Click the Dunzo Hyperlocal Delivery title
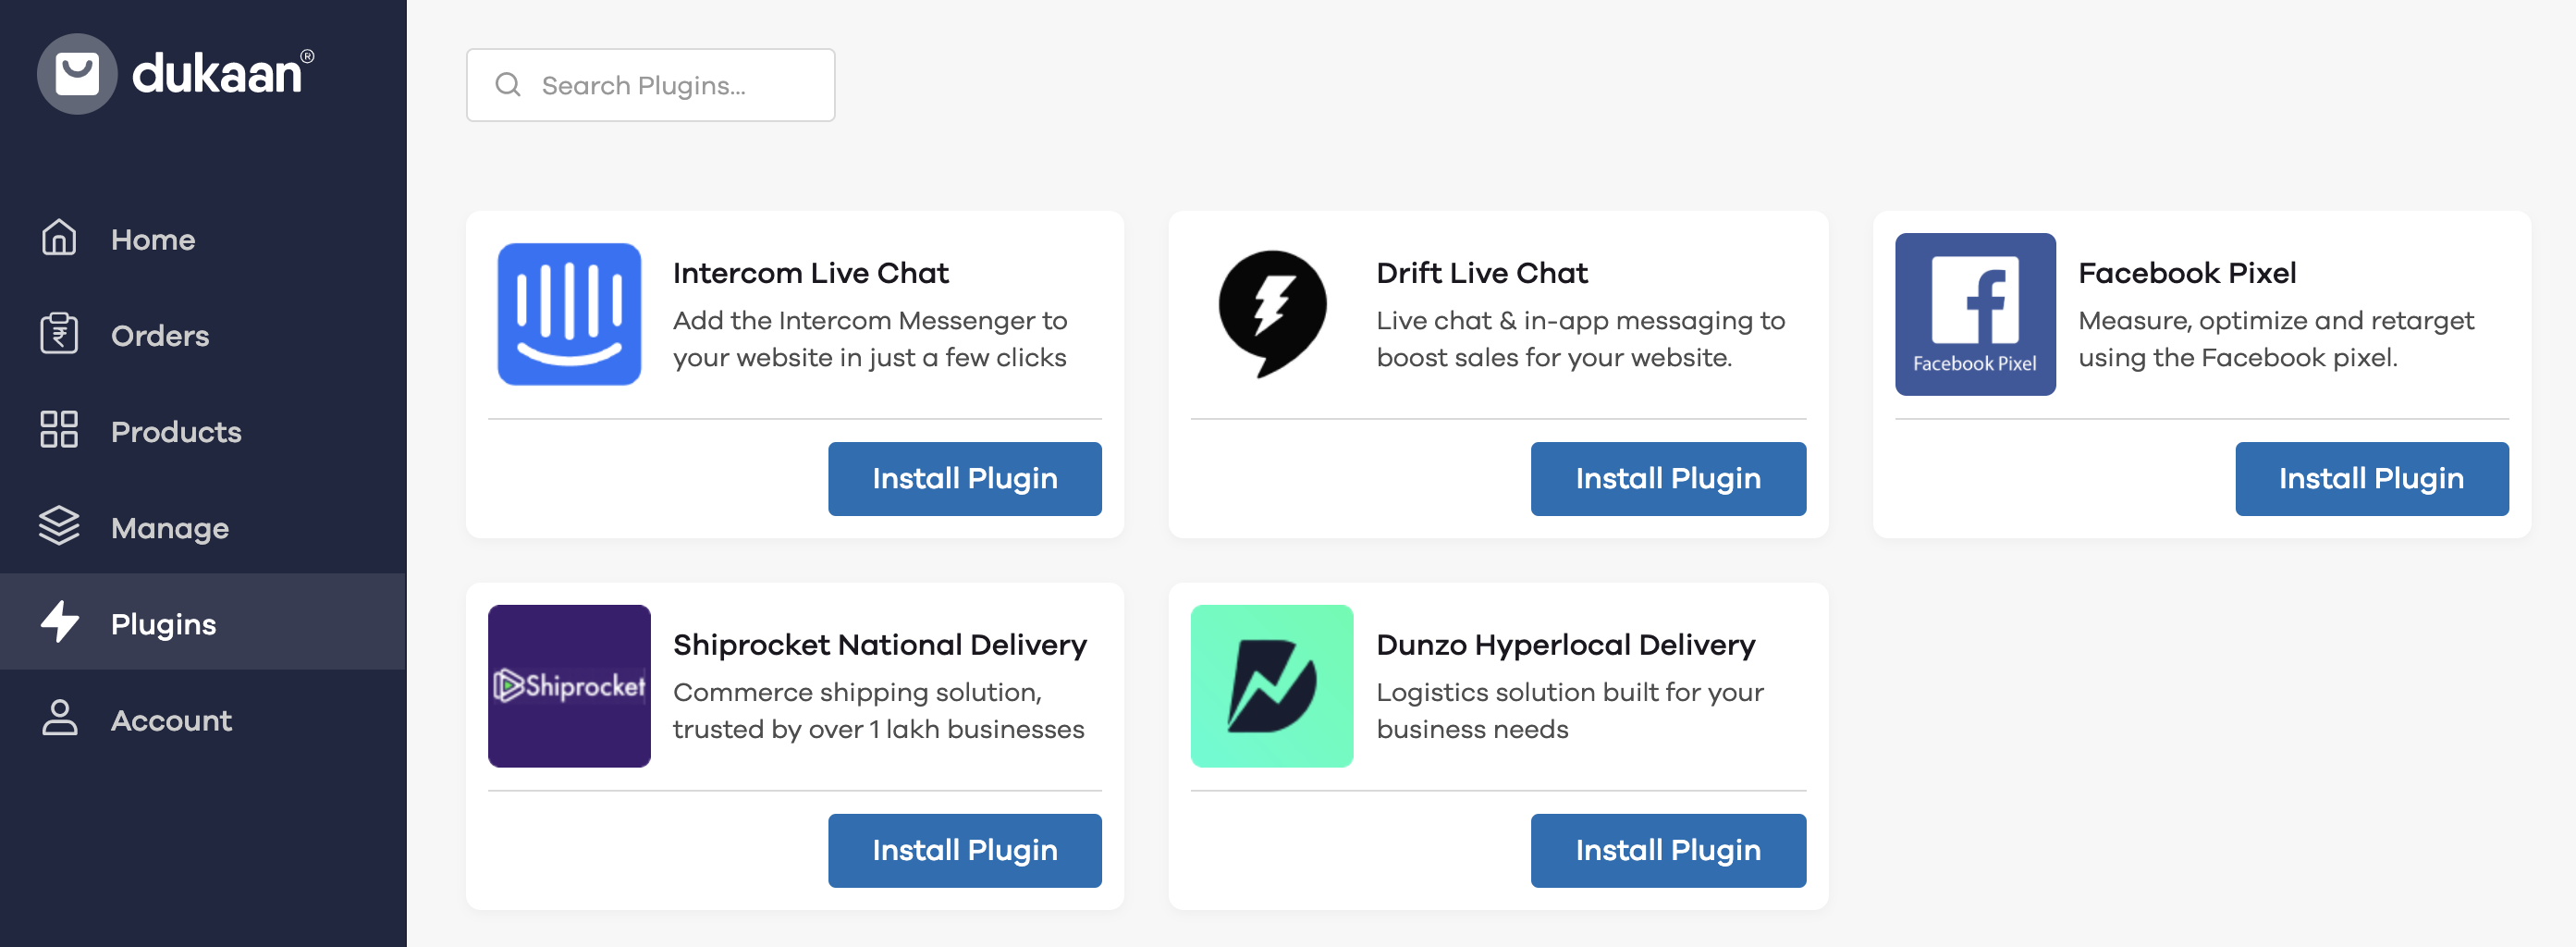 point(1566,645)
